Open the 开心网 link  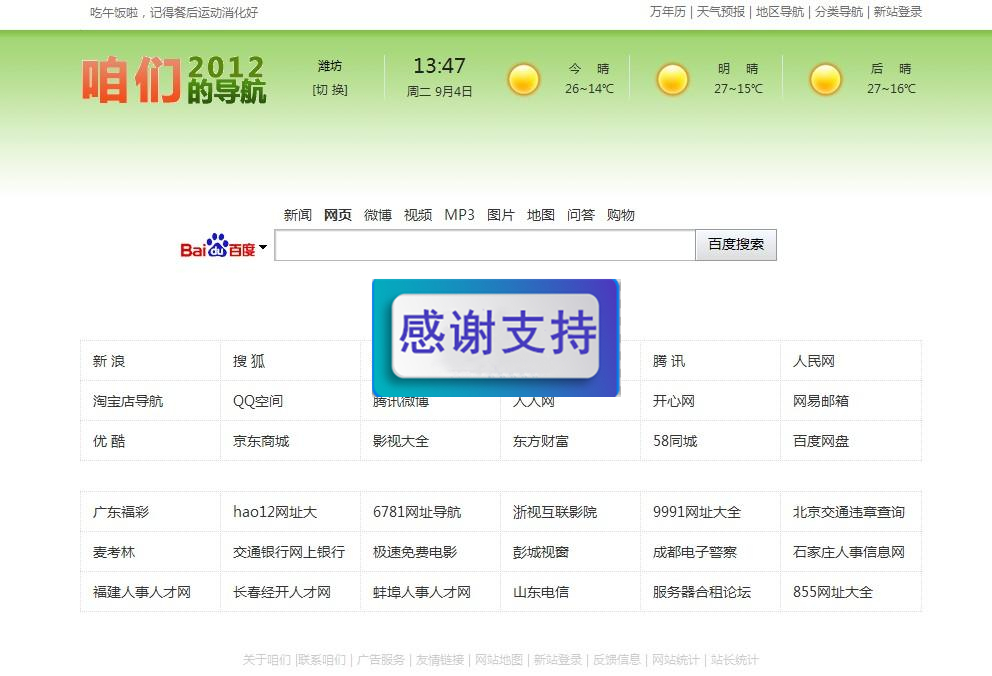674,401
